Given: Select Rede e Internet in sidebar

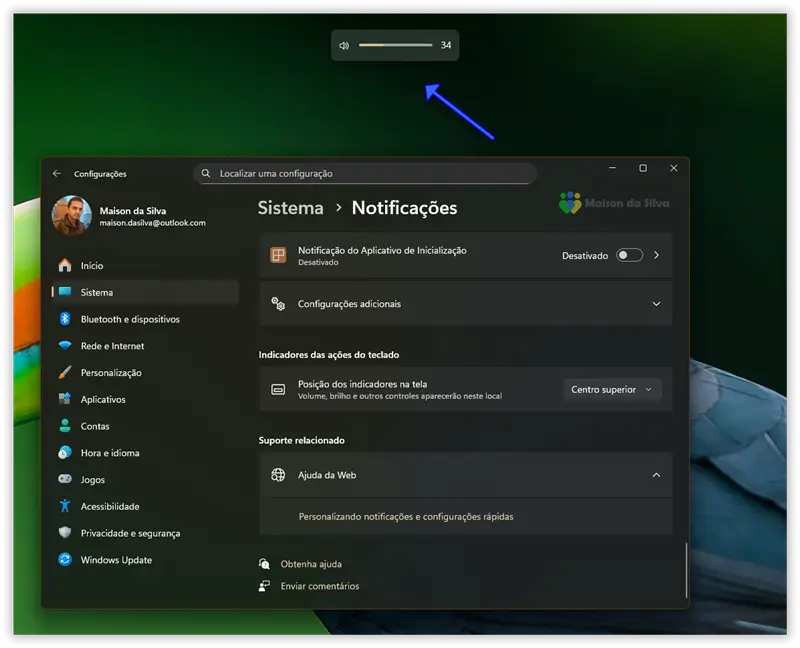Looking at the screenshot, I should tap(112, 346).
